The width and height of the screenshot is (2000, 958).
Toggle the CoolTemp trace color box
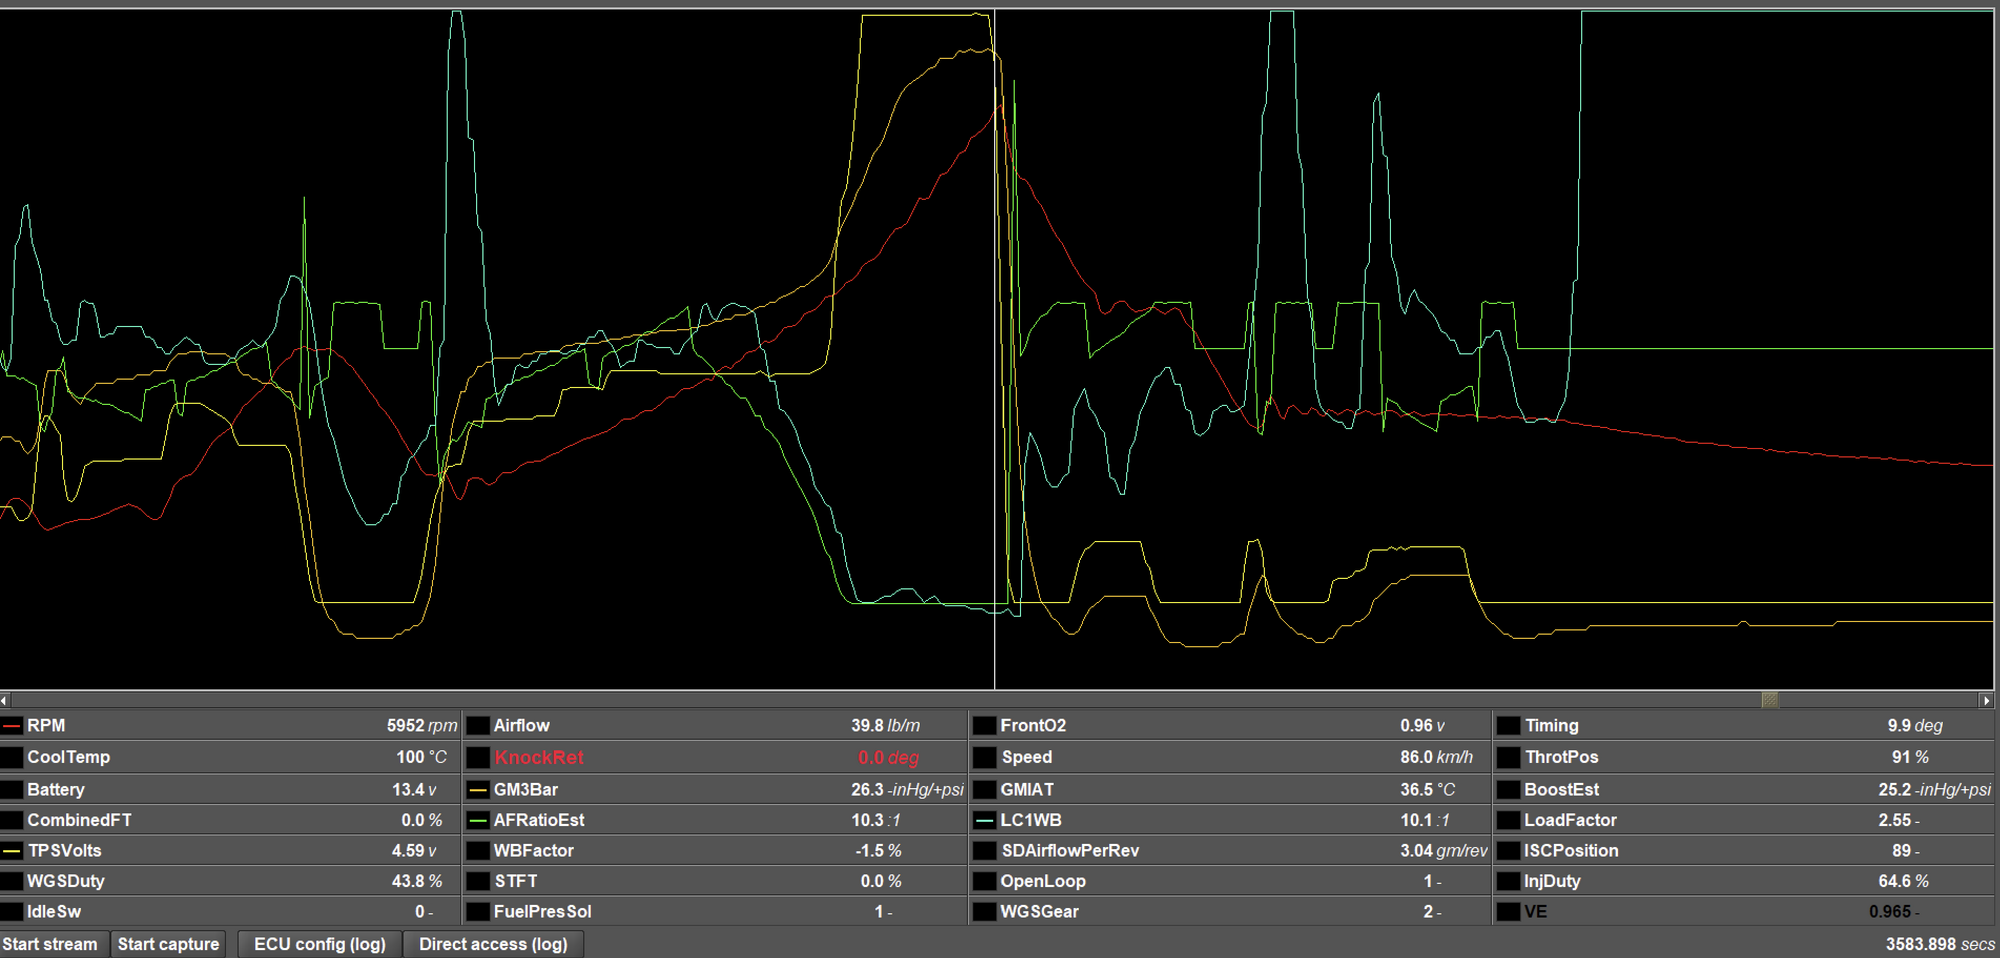pyautogui.click(x=12, y=757)
